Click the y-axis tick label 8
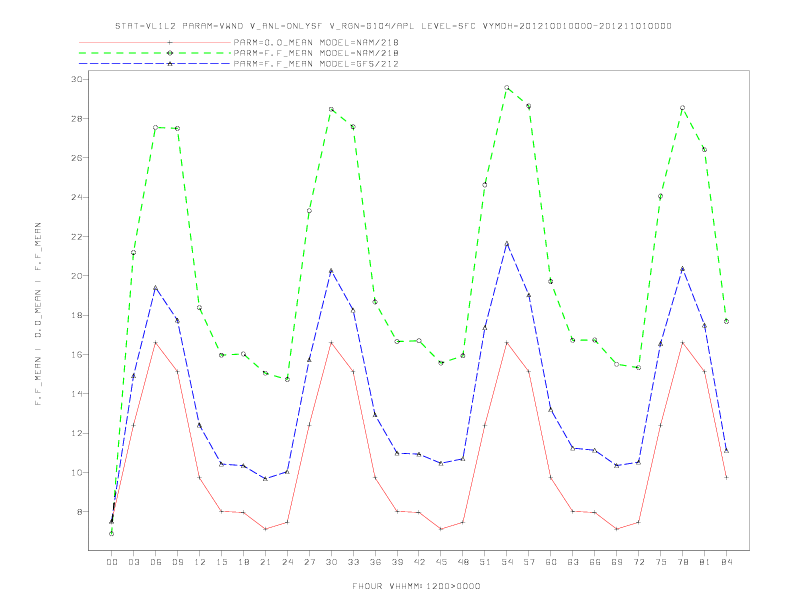Image resolution: width=792 pixels, height=612 pixels. tap(80, 512)
